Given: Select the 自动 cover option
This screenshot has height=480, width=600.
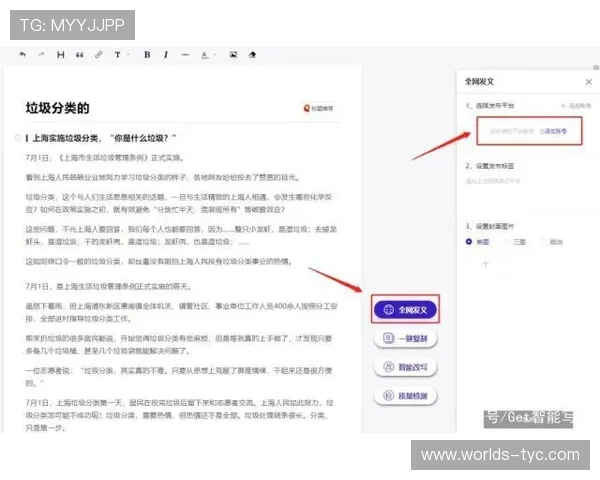Looking at the screenshot, I should [x=551, y=242].
